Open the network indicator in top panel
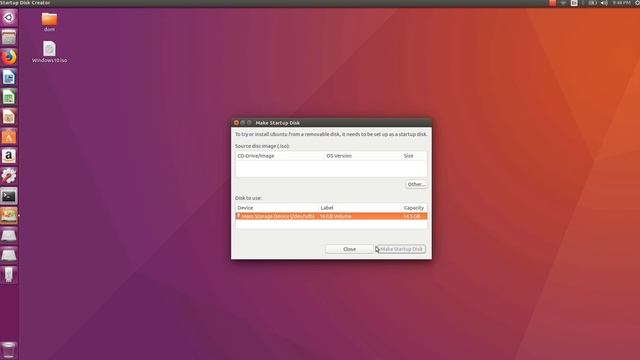This screenshot has height=360, width=640. [563, 3]
